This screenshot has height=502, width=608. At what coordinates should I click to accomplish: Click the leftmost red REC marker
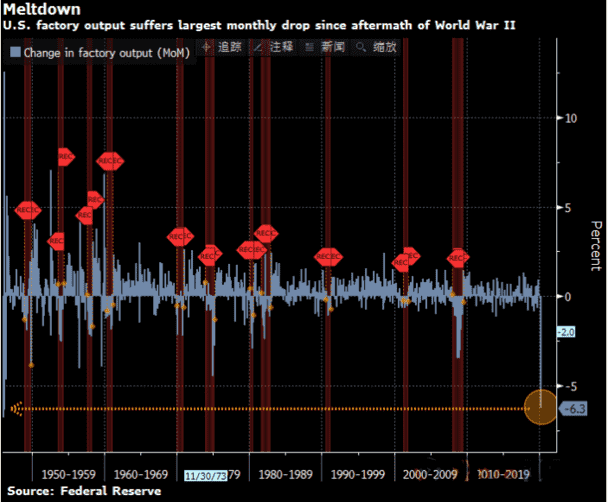27,210
